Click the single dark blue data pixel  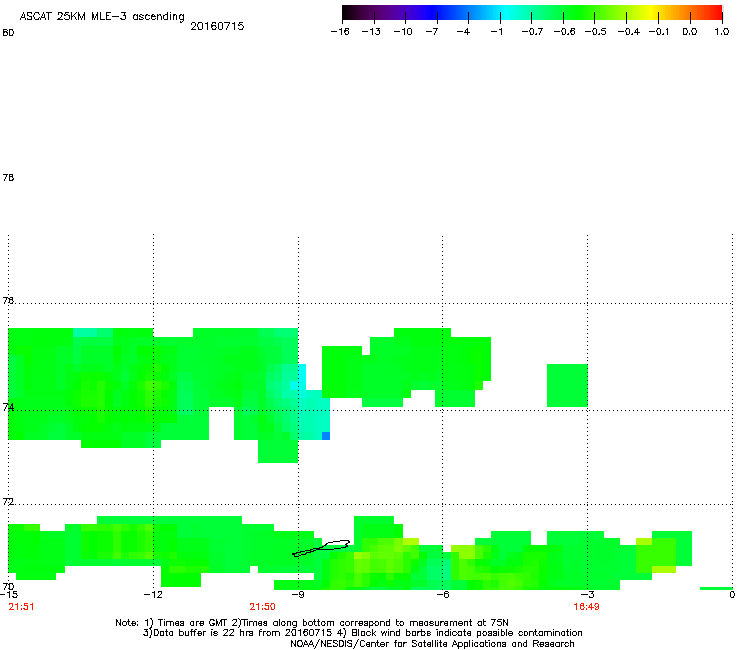[326, 436]
